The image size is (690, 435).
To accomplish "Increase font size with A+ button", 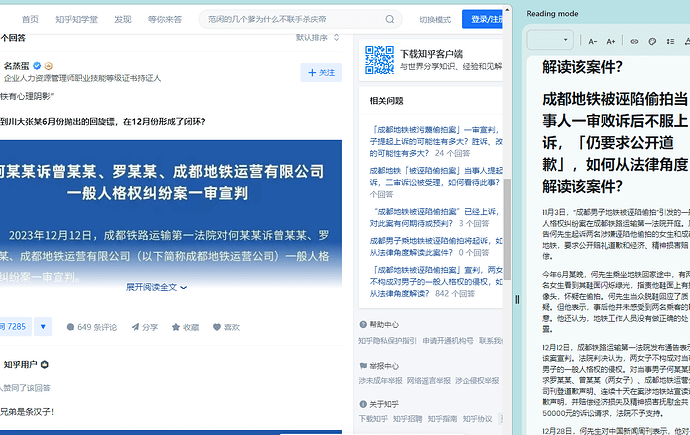I will click(613, 41).
